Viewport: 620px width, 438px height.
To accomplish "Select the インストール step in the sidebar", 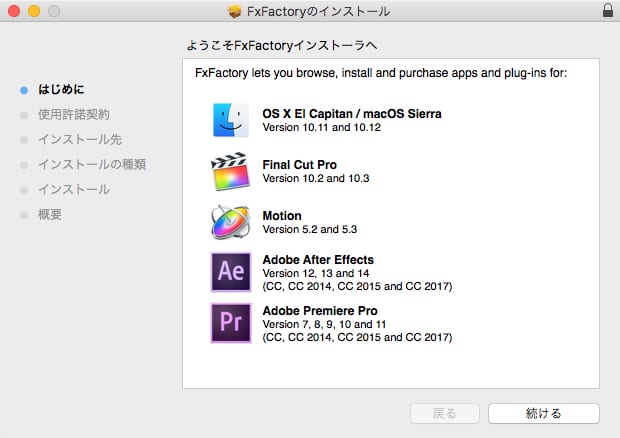I will click(74, 189).
